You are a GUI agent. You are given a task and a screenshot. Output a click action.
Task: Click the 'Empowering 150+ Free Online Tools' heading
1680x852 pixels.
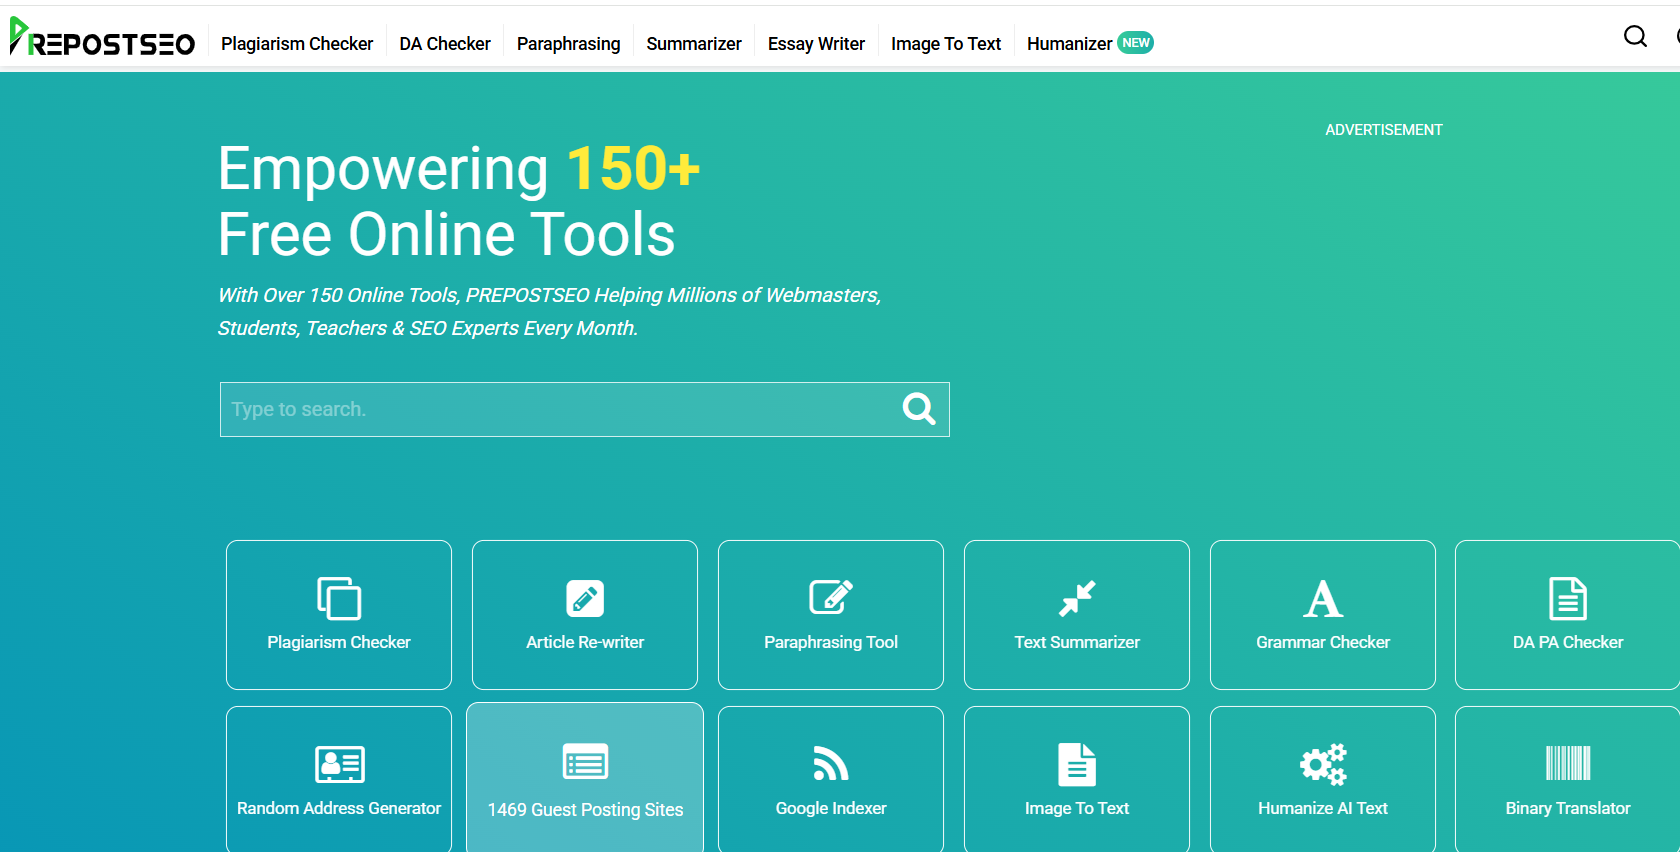[x=459, y=201]
